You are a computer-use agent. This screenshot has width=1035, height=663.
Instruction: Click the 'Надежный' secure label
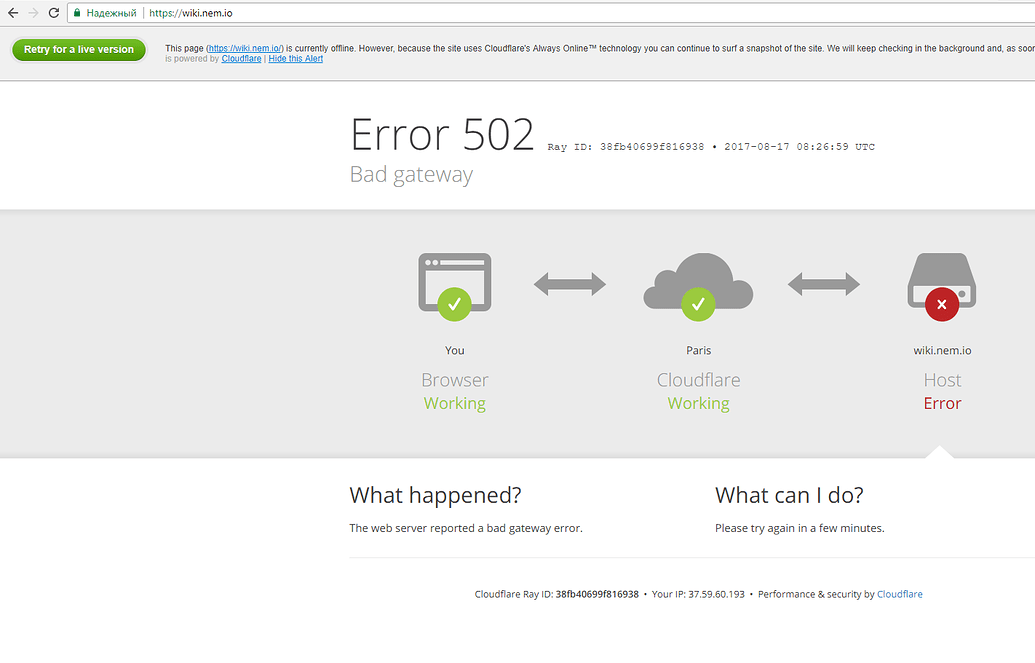[111, 13]
